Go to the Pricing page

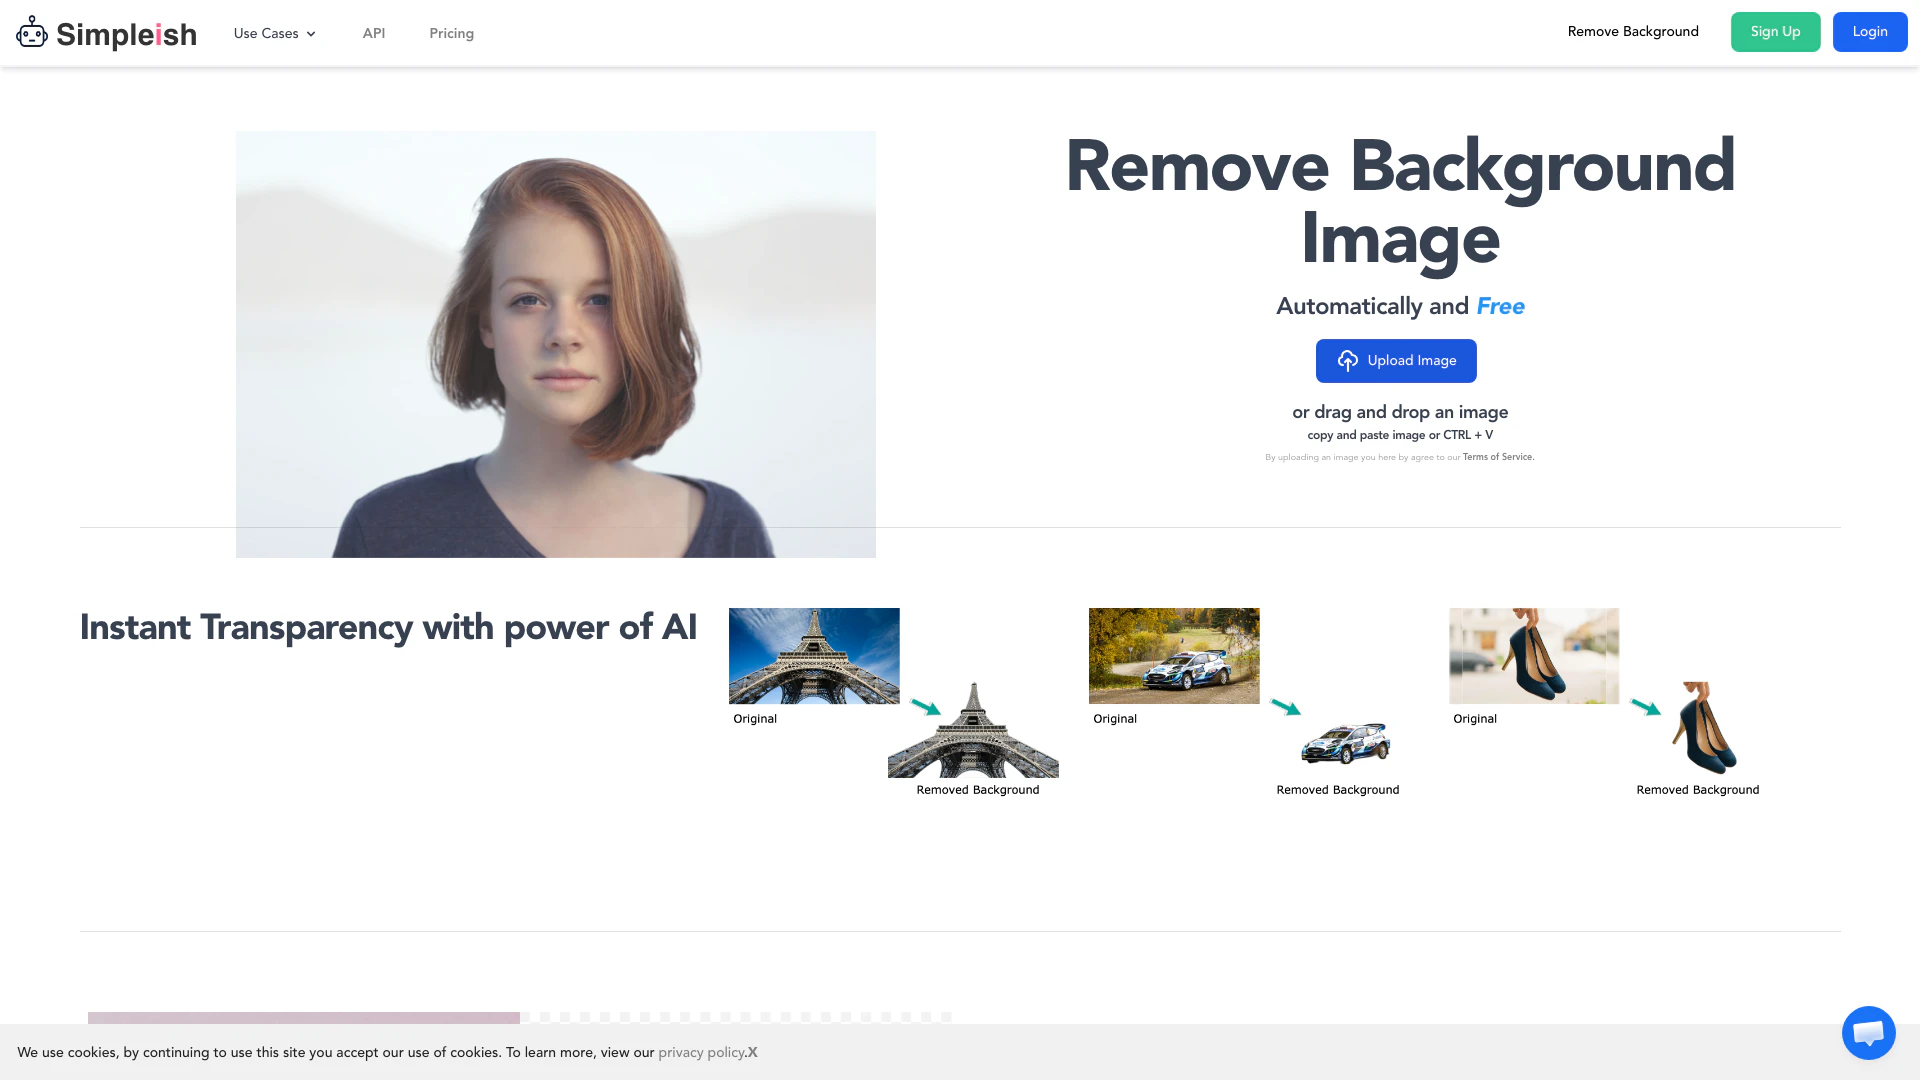(x=451, y=33)
